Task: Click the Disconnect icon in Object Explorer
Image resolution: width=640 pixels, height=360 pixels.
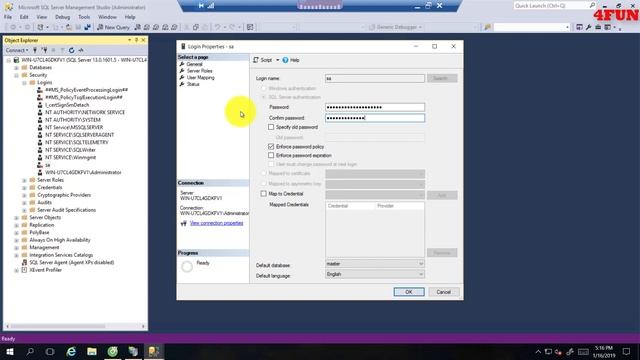Action: (x=44, y=50)
